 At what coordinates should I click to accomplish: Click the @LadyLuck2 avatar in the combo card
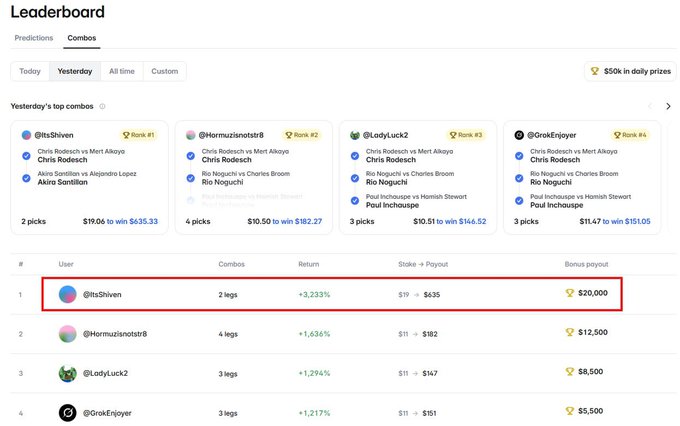click(355, 135)
